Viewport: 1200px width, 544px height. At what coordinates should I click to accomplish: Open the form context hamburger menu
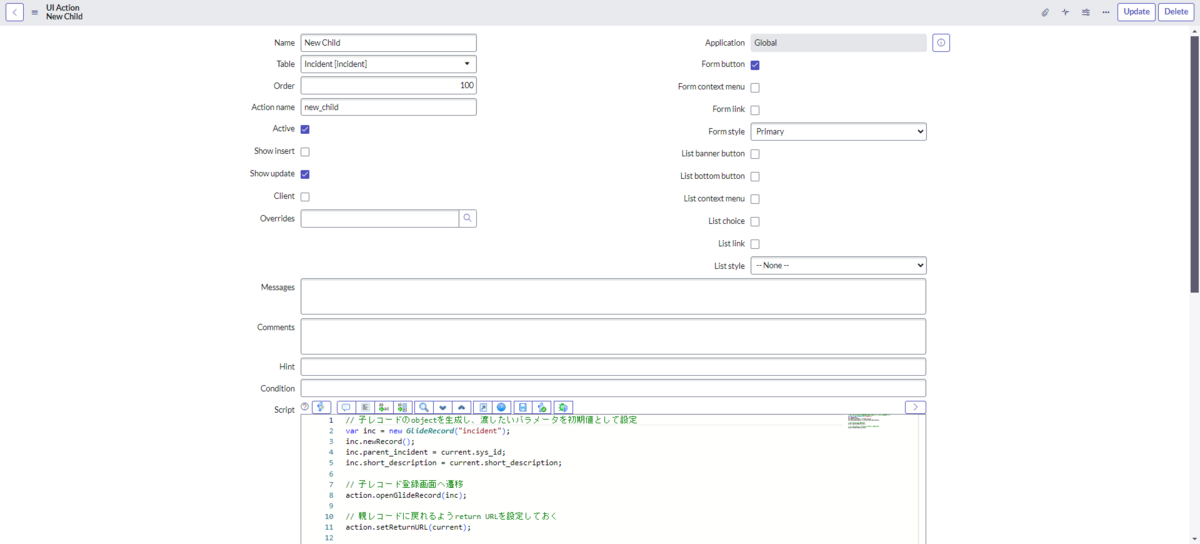35,12
